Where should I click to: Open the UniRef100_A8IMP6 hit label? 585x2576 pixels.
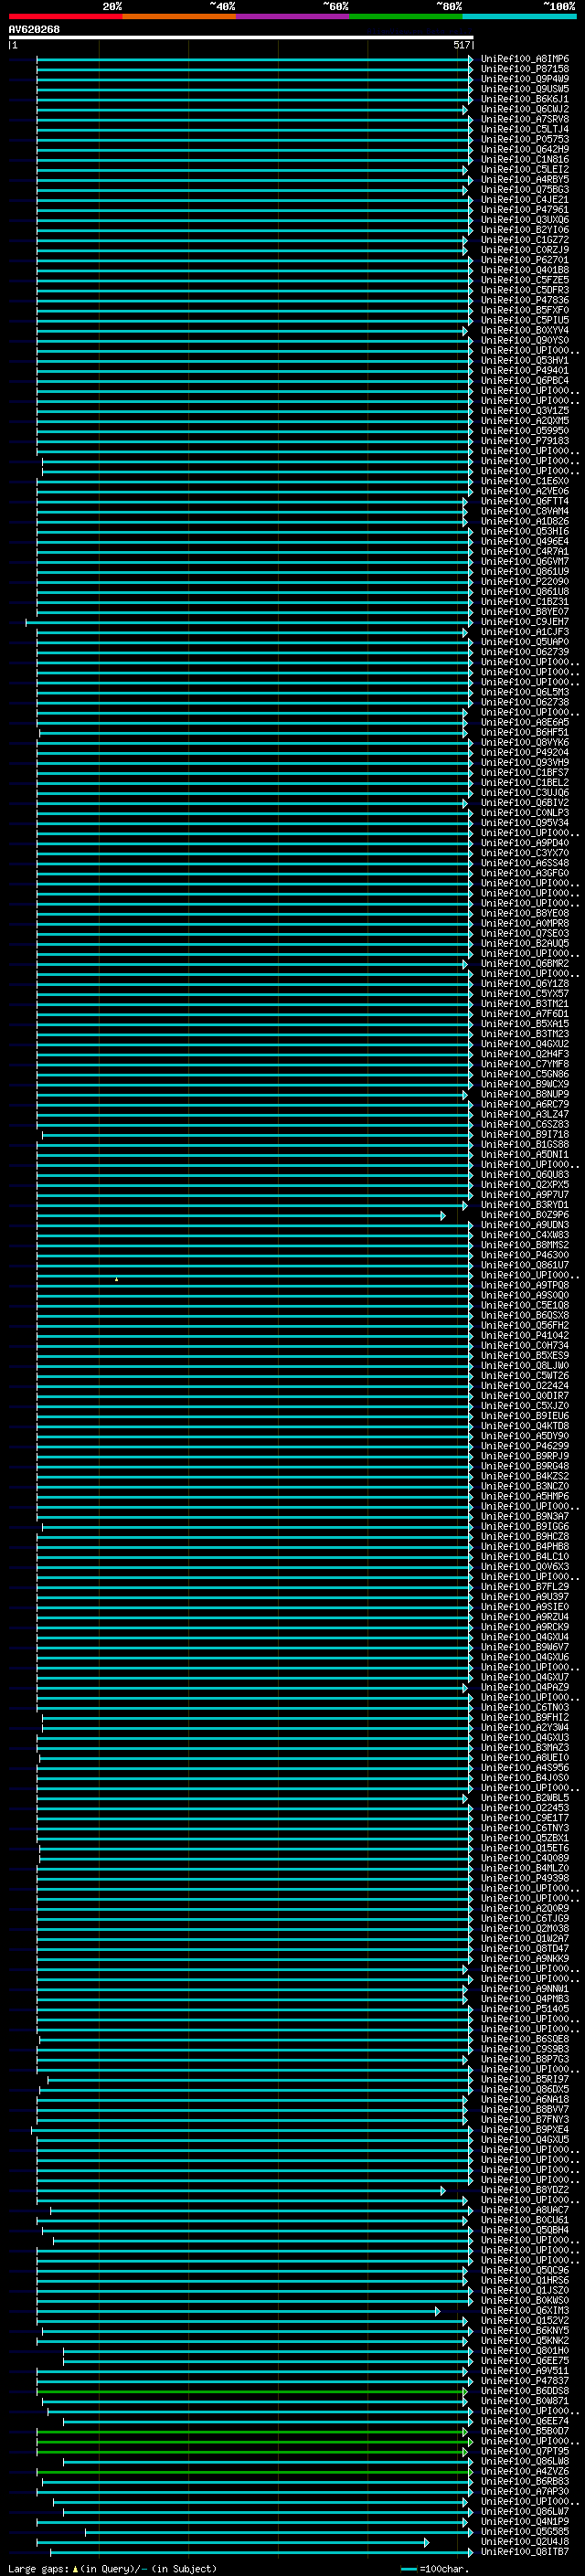(525, 59)
